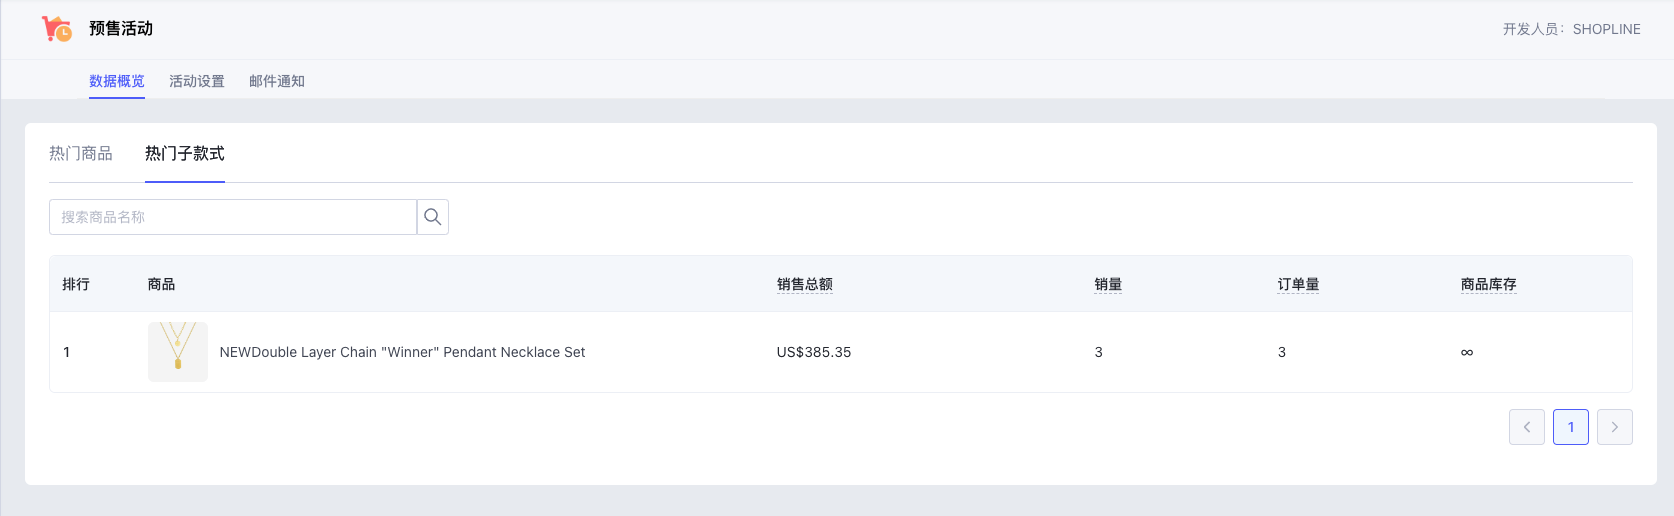
Task: Switch to the 活动设置 tab
Action: pyautogui.click(x=197, y=81)
